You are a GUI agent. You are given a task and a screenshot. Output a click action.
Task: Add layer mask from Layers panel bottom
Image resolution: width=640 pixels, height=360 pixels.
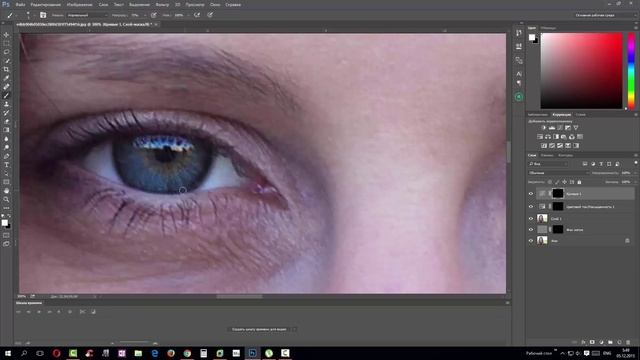pos(592,342)
